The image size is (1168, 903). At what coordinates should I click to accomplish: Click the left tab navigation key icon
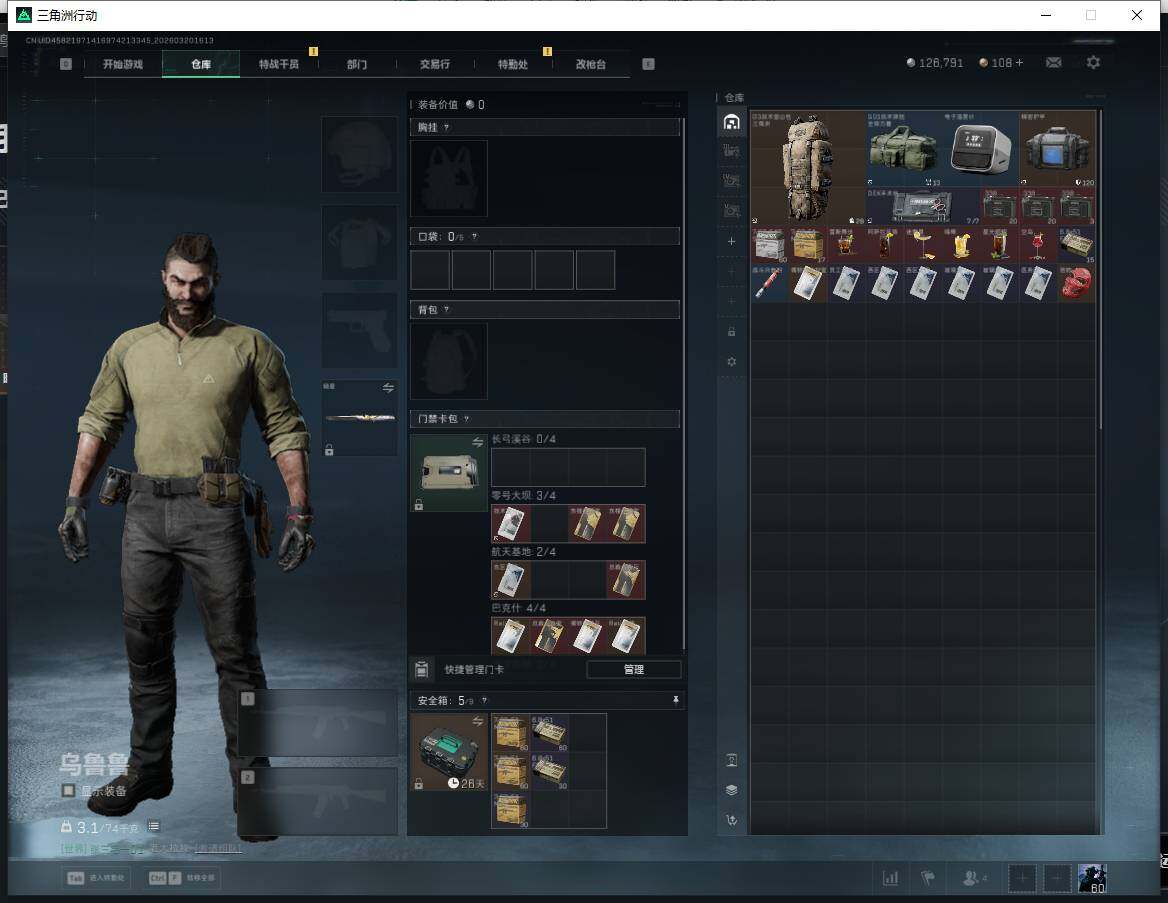tap(66, 64)
